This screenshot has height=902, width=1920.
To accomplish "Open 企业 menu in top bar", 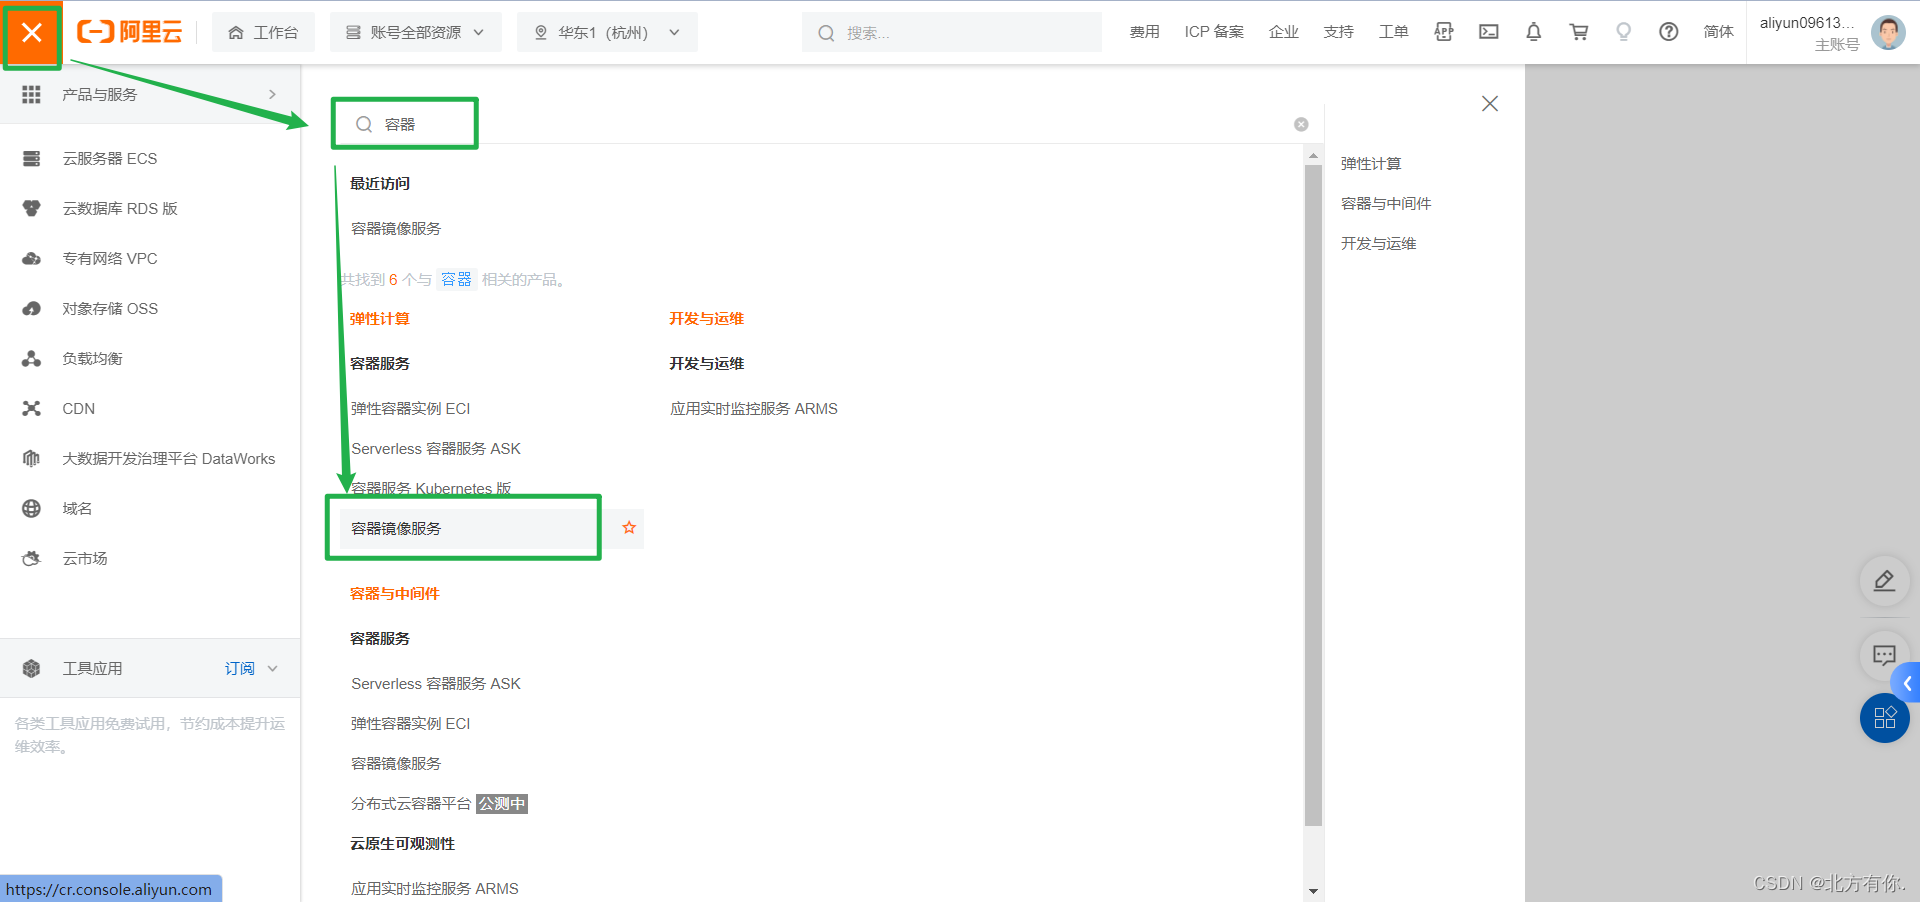I will [x=1283, y=32].
